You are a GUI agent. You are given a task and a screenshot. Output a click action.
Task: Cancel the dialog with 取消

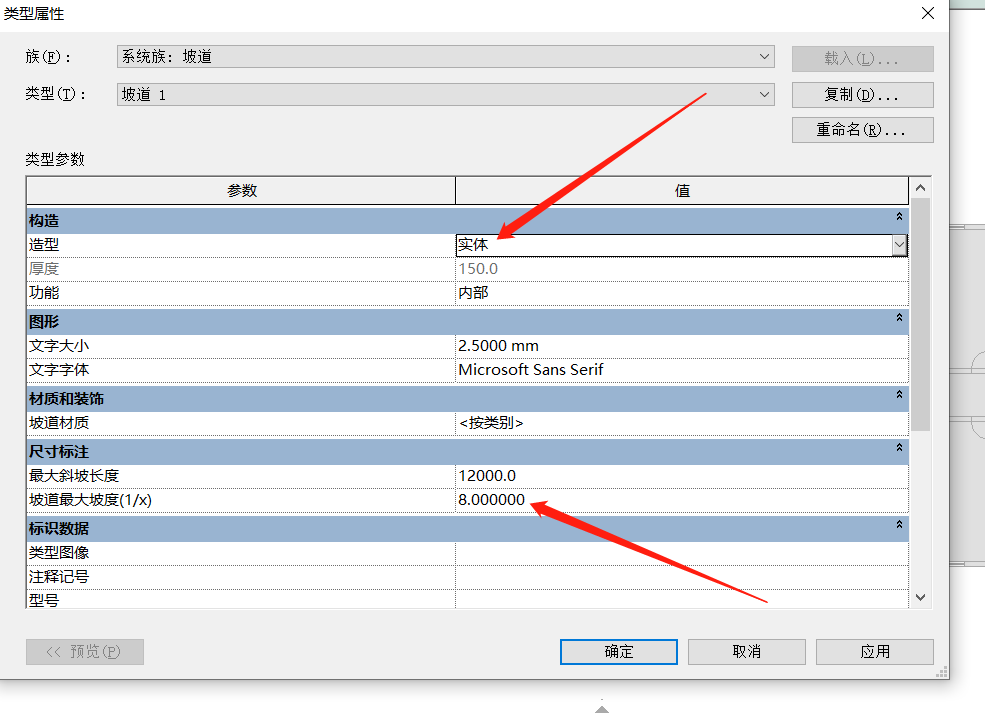(746, 651)
